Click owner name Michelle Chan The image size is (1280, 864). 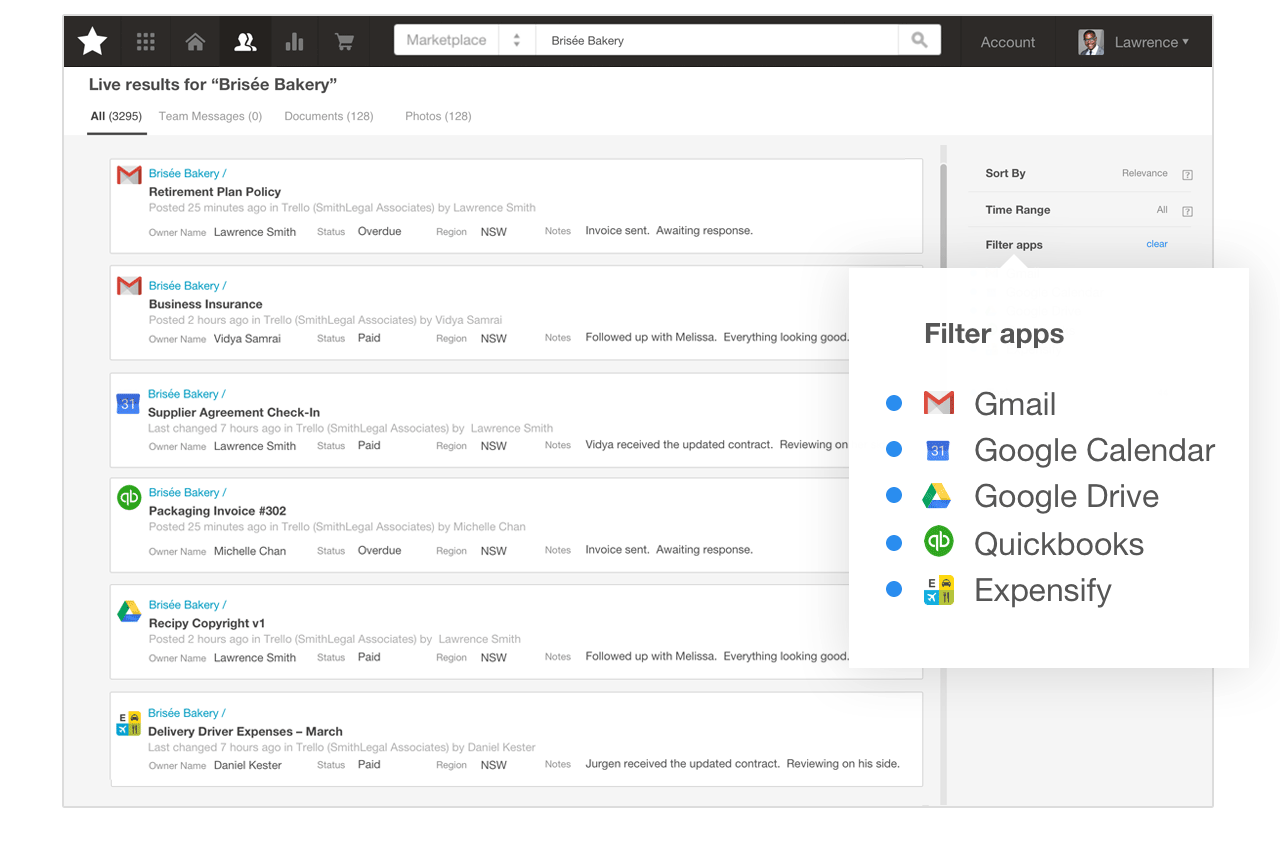click(250, 551)
